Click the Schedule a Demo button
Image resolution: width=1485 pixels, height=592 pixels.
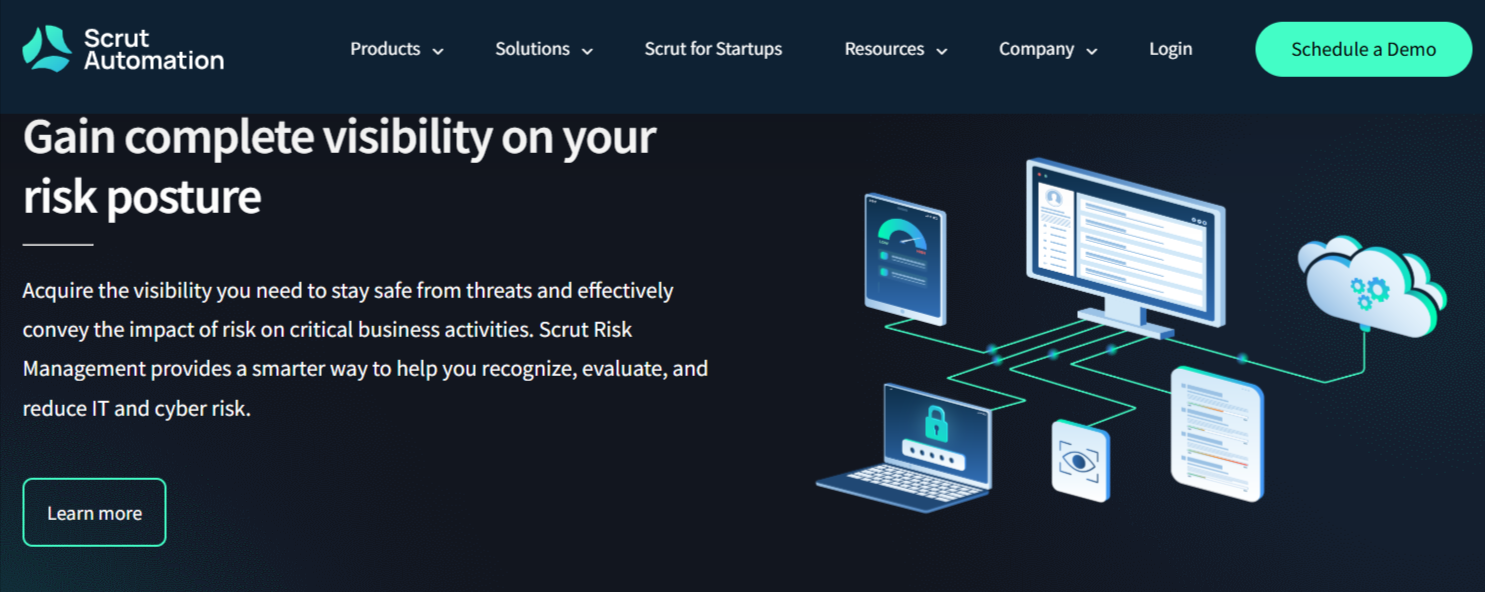tap(1363, 49)
